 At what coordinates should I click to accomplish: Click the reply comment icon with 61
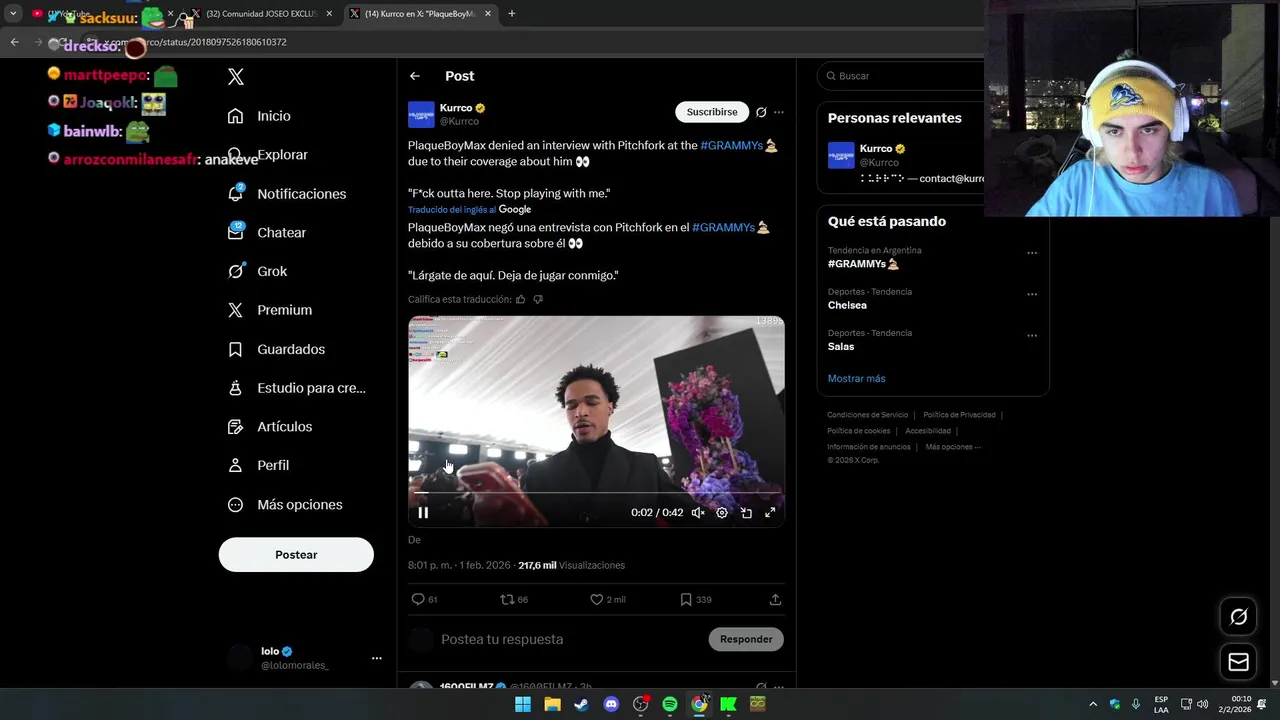(418, 600)
